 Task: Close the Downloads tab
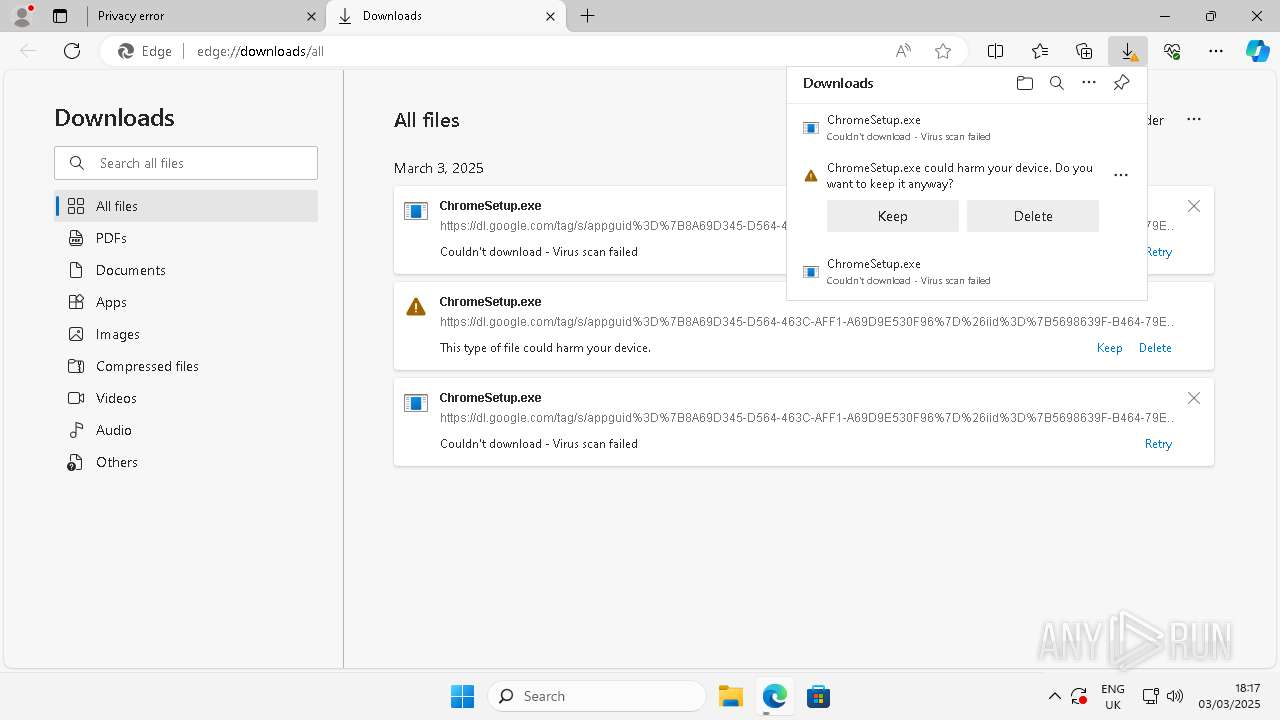(x=550, y=16)
